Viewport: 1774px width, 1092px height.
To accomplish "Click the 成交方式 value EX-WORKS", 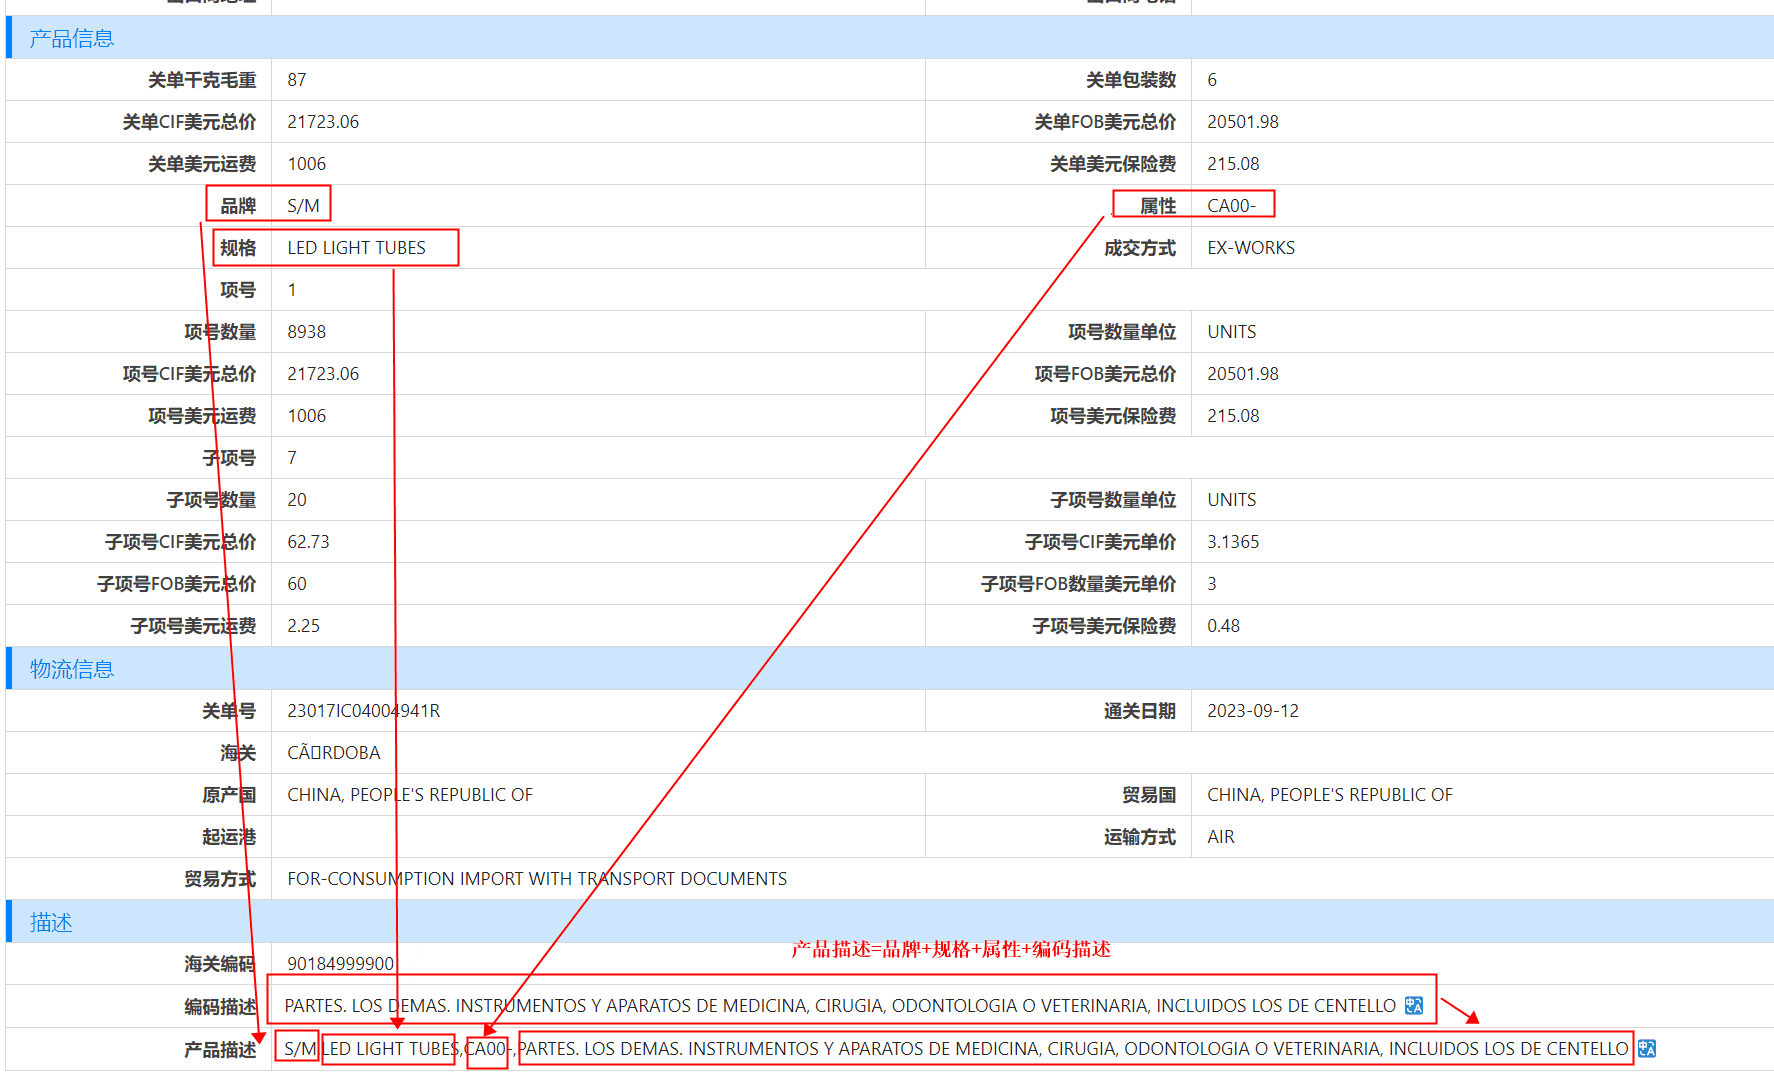I will [1249, 247].
